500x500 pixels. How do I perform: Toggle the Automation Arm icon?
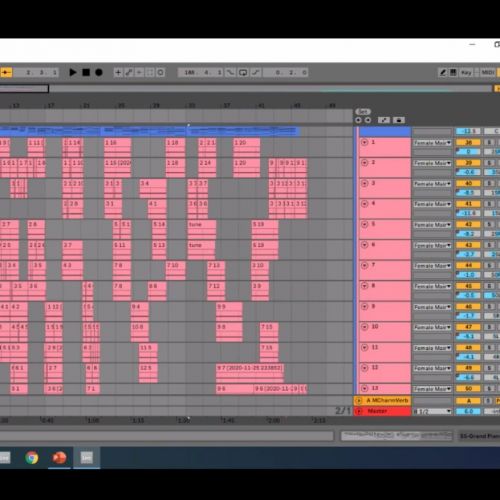(129, 72)
